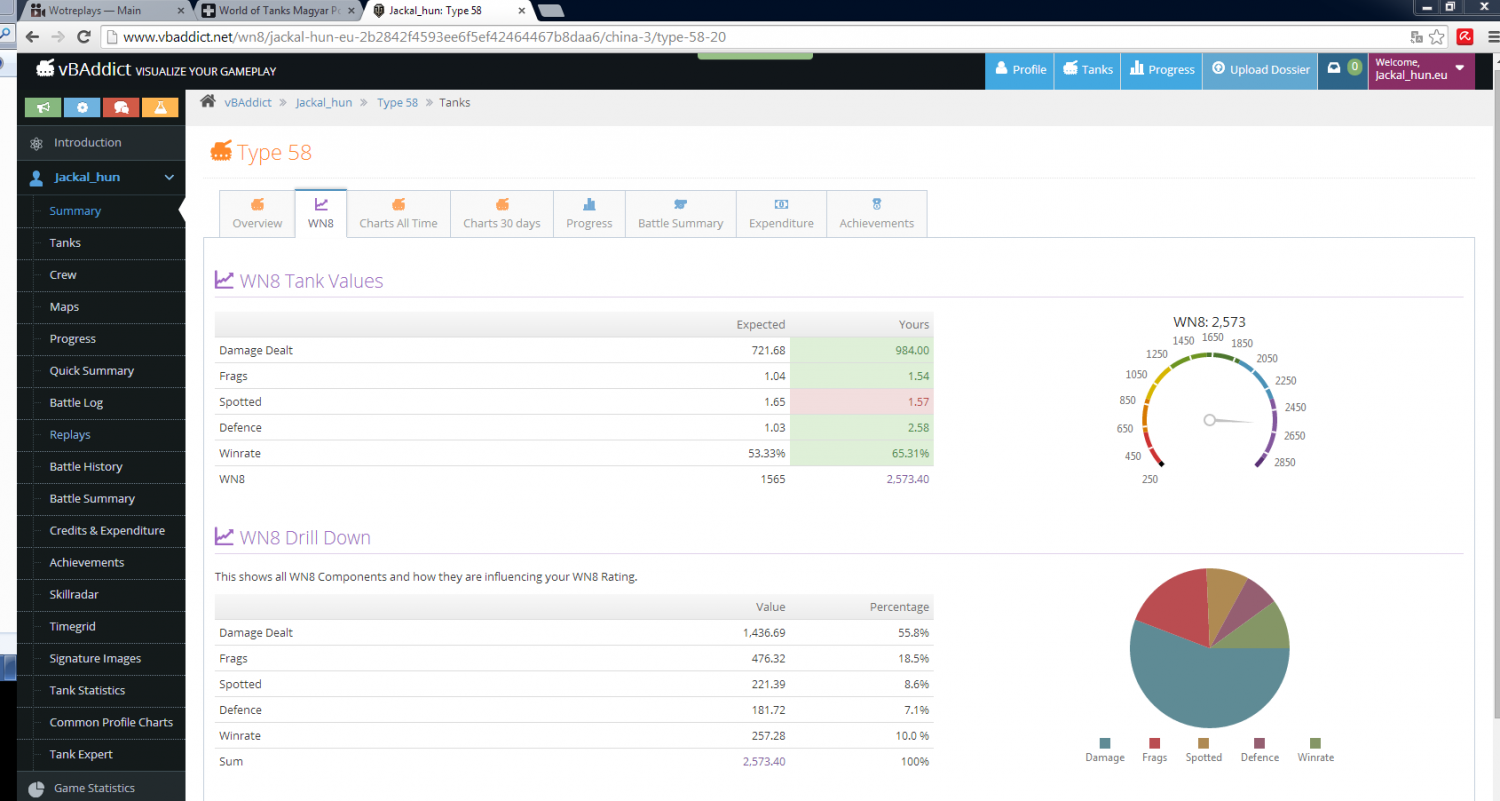1500x801 pixels.
Task: Switch to the Progress tab
Action: click(x=589, y=213)
